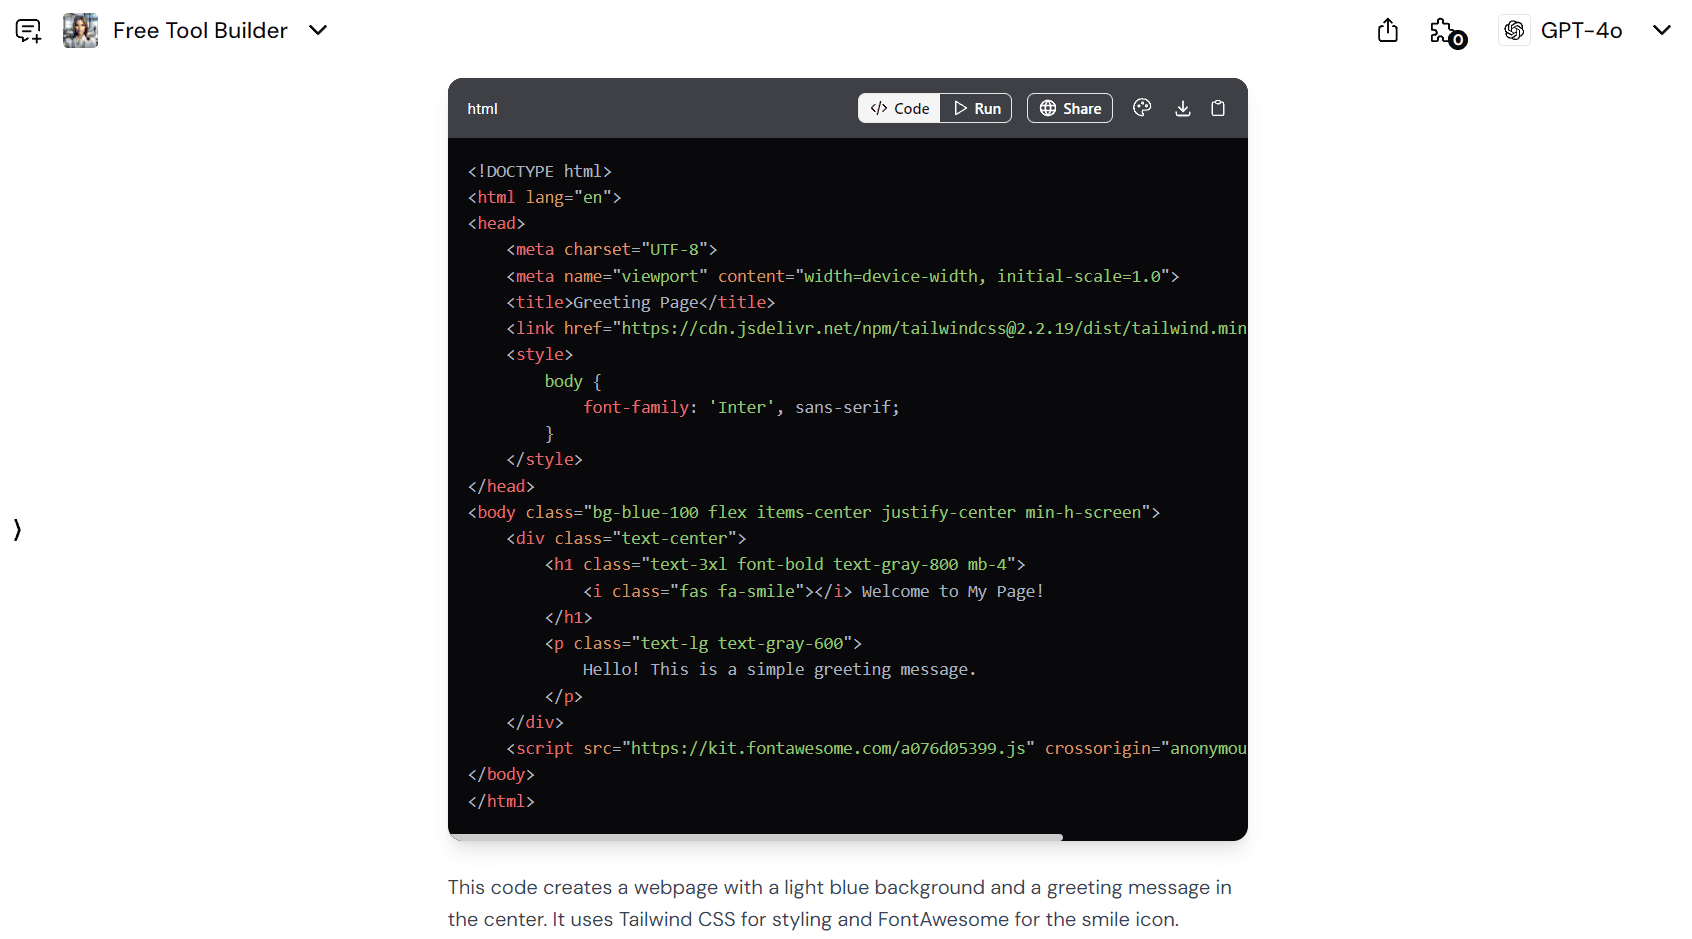Click the Free Tool Builder avatar image
The height and width of the screenshot is (939, 1692).
tap(80, 31)
